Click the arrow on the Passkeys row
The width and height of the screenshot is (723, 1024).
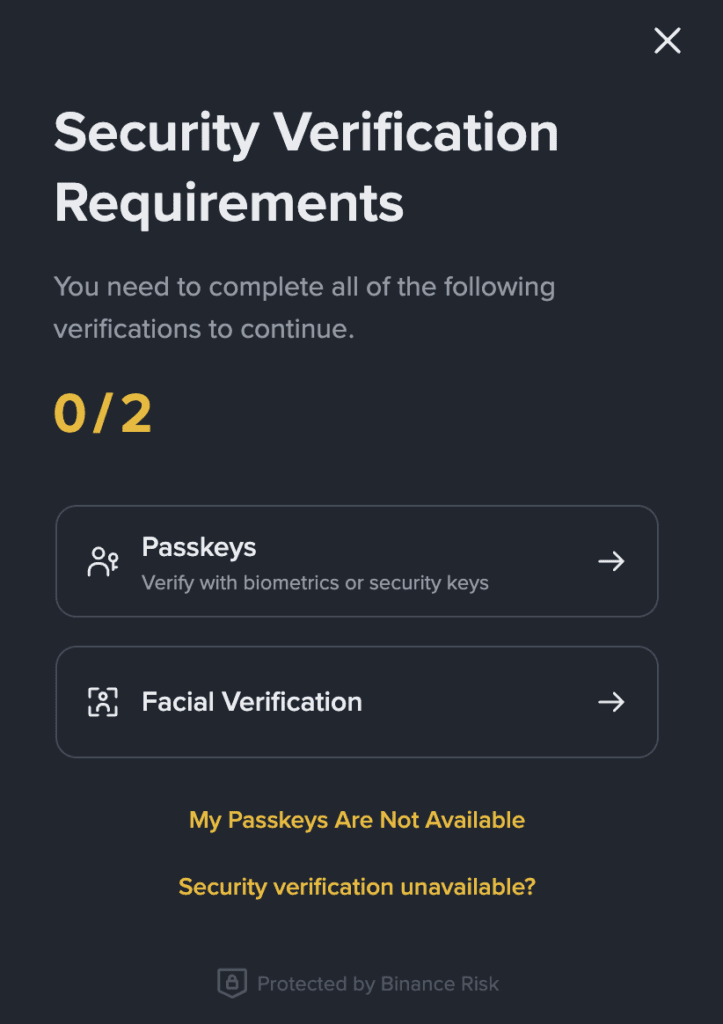(x=611, y=562)
